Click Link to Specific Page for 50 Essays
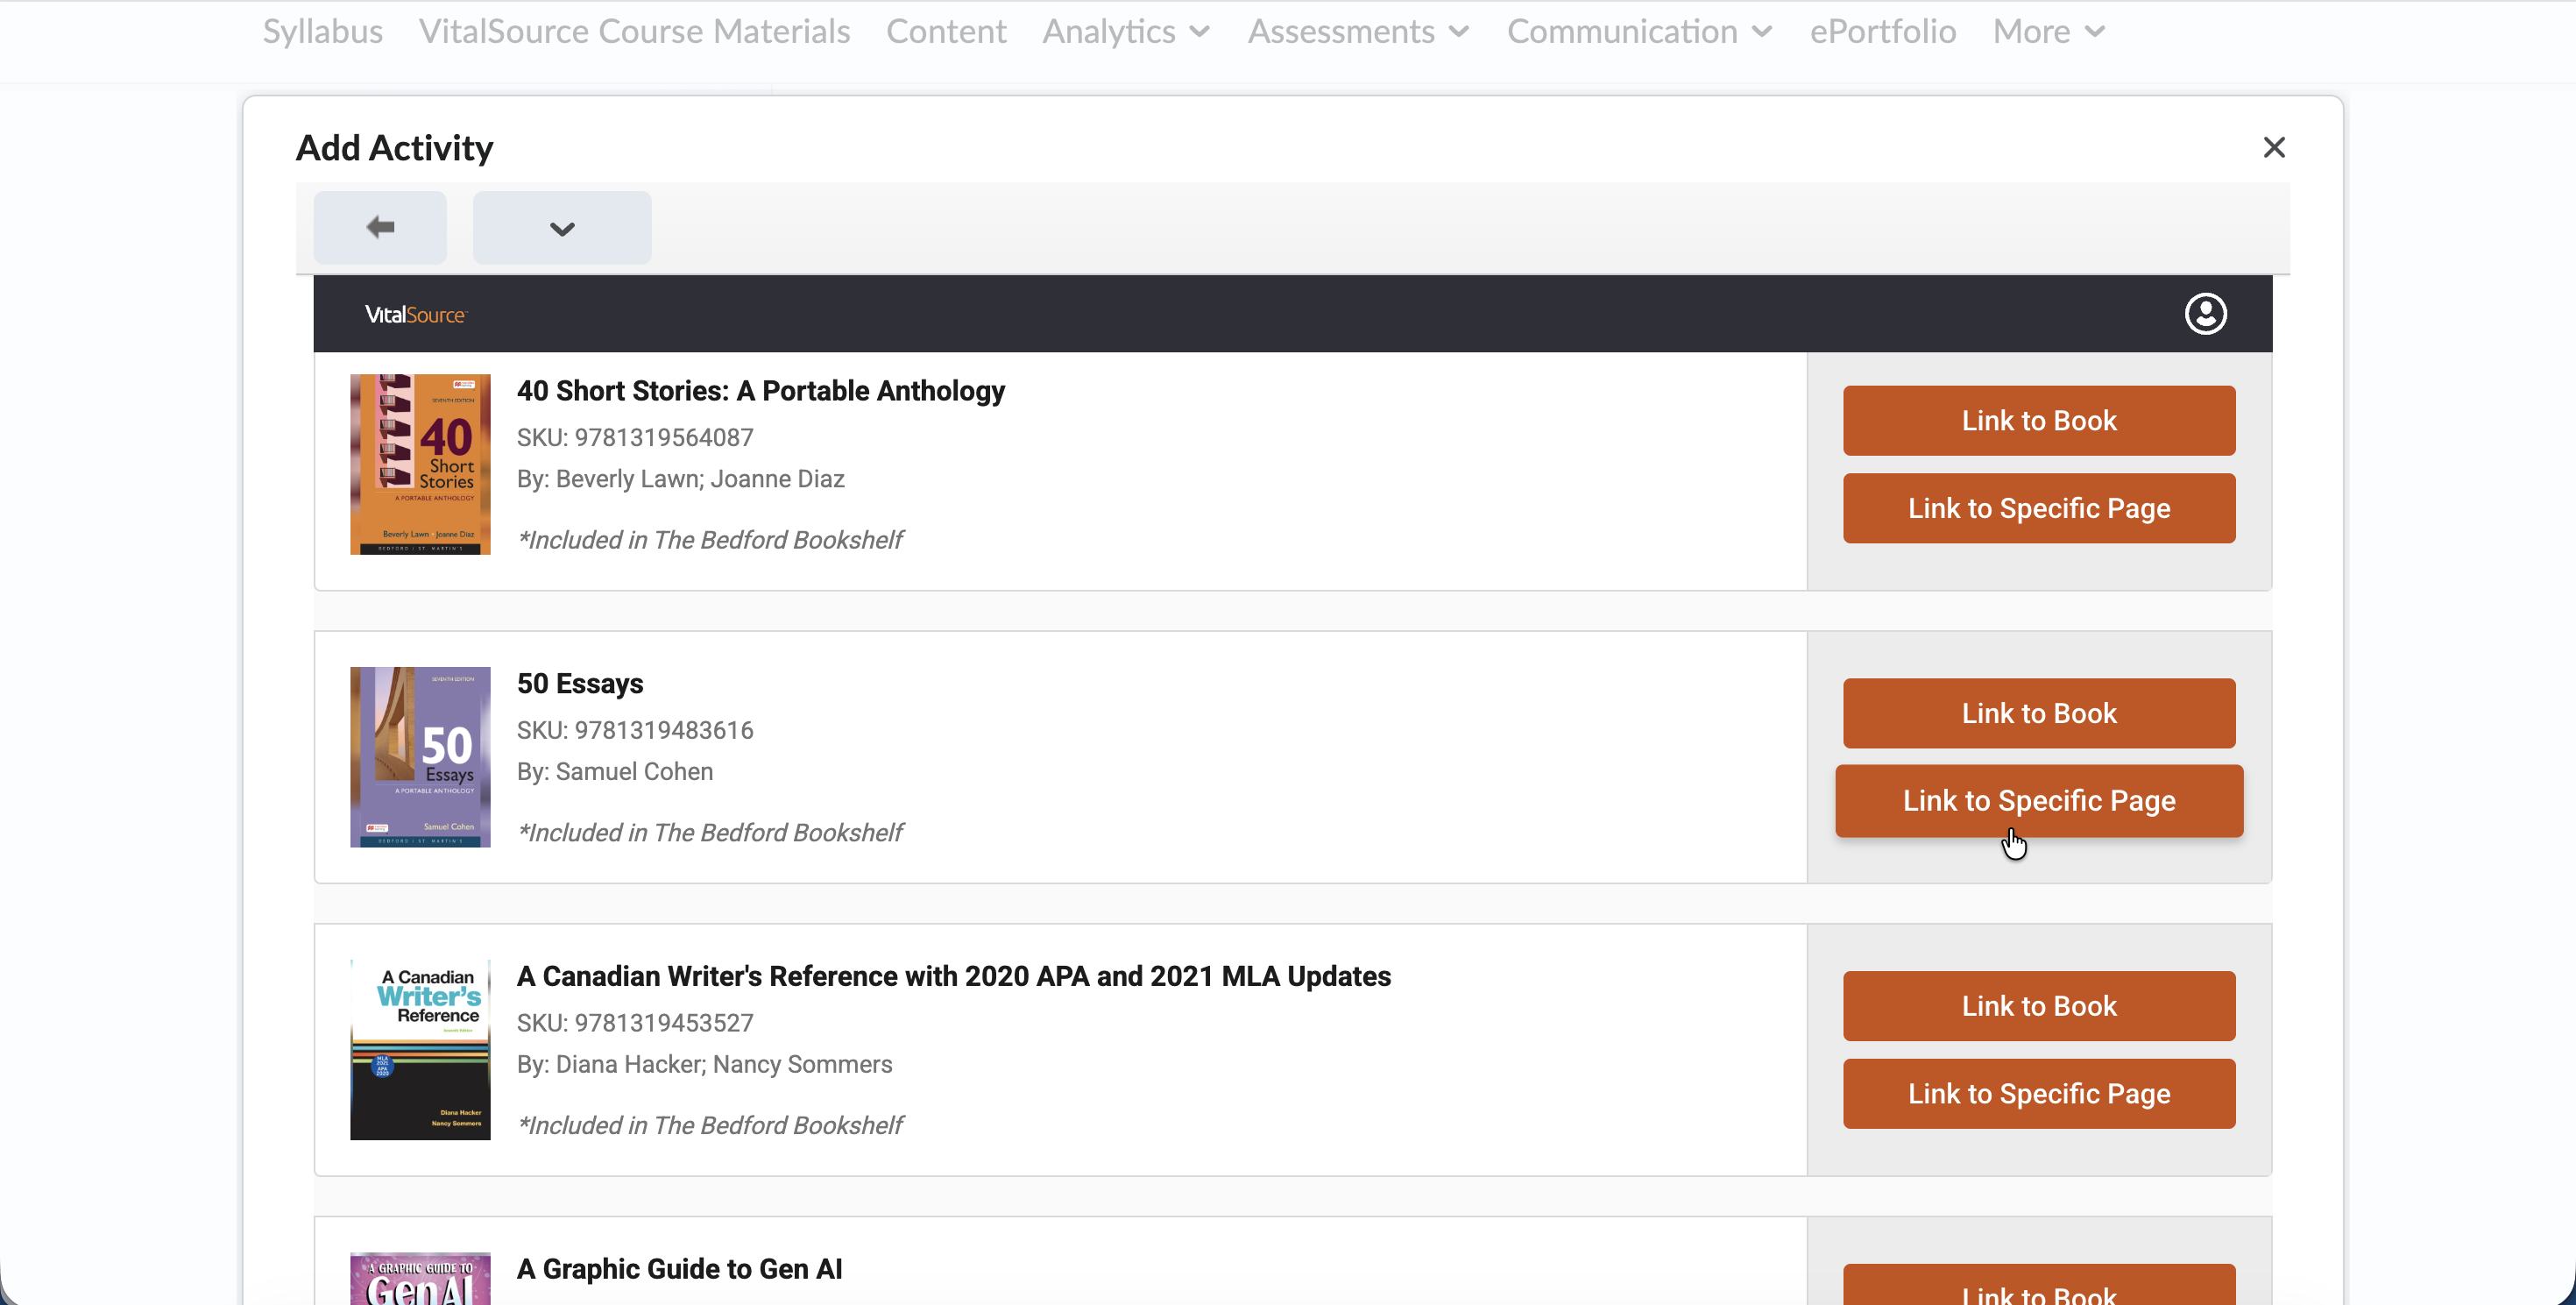Viewport: 2576px width, 1305px height. pyautogui.click(x=2039, y=801)
